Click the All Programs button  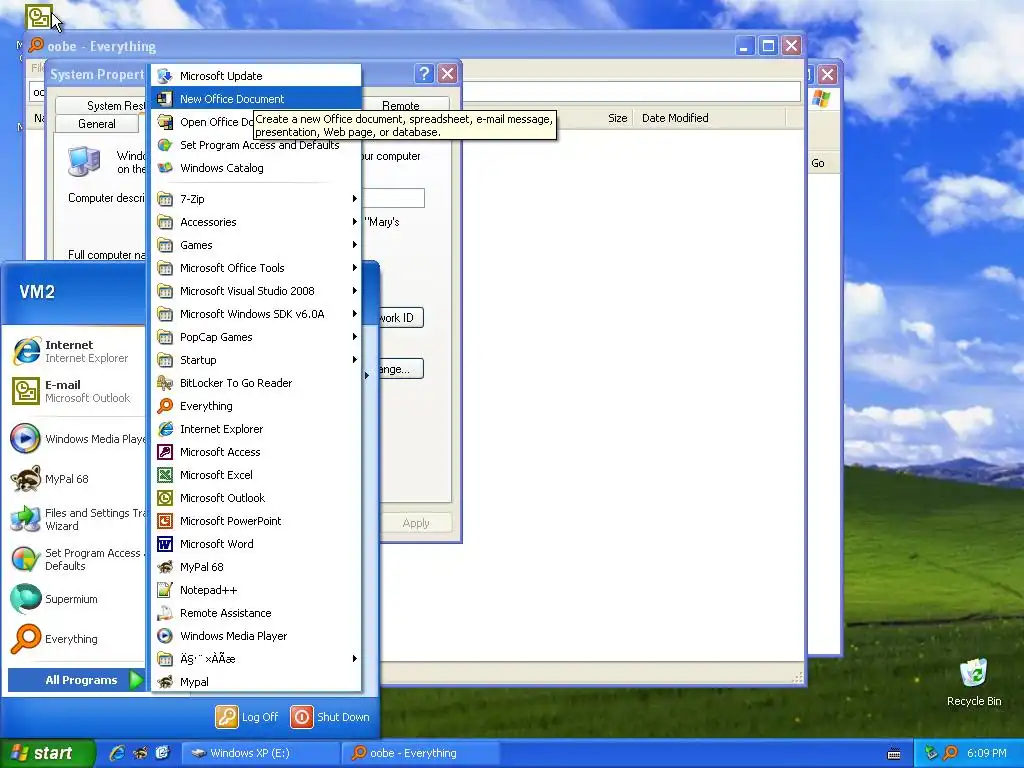76,680
